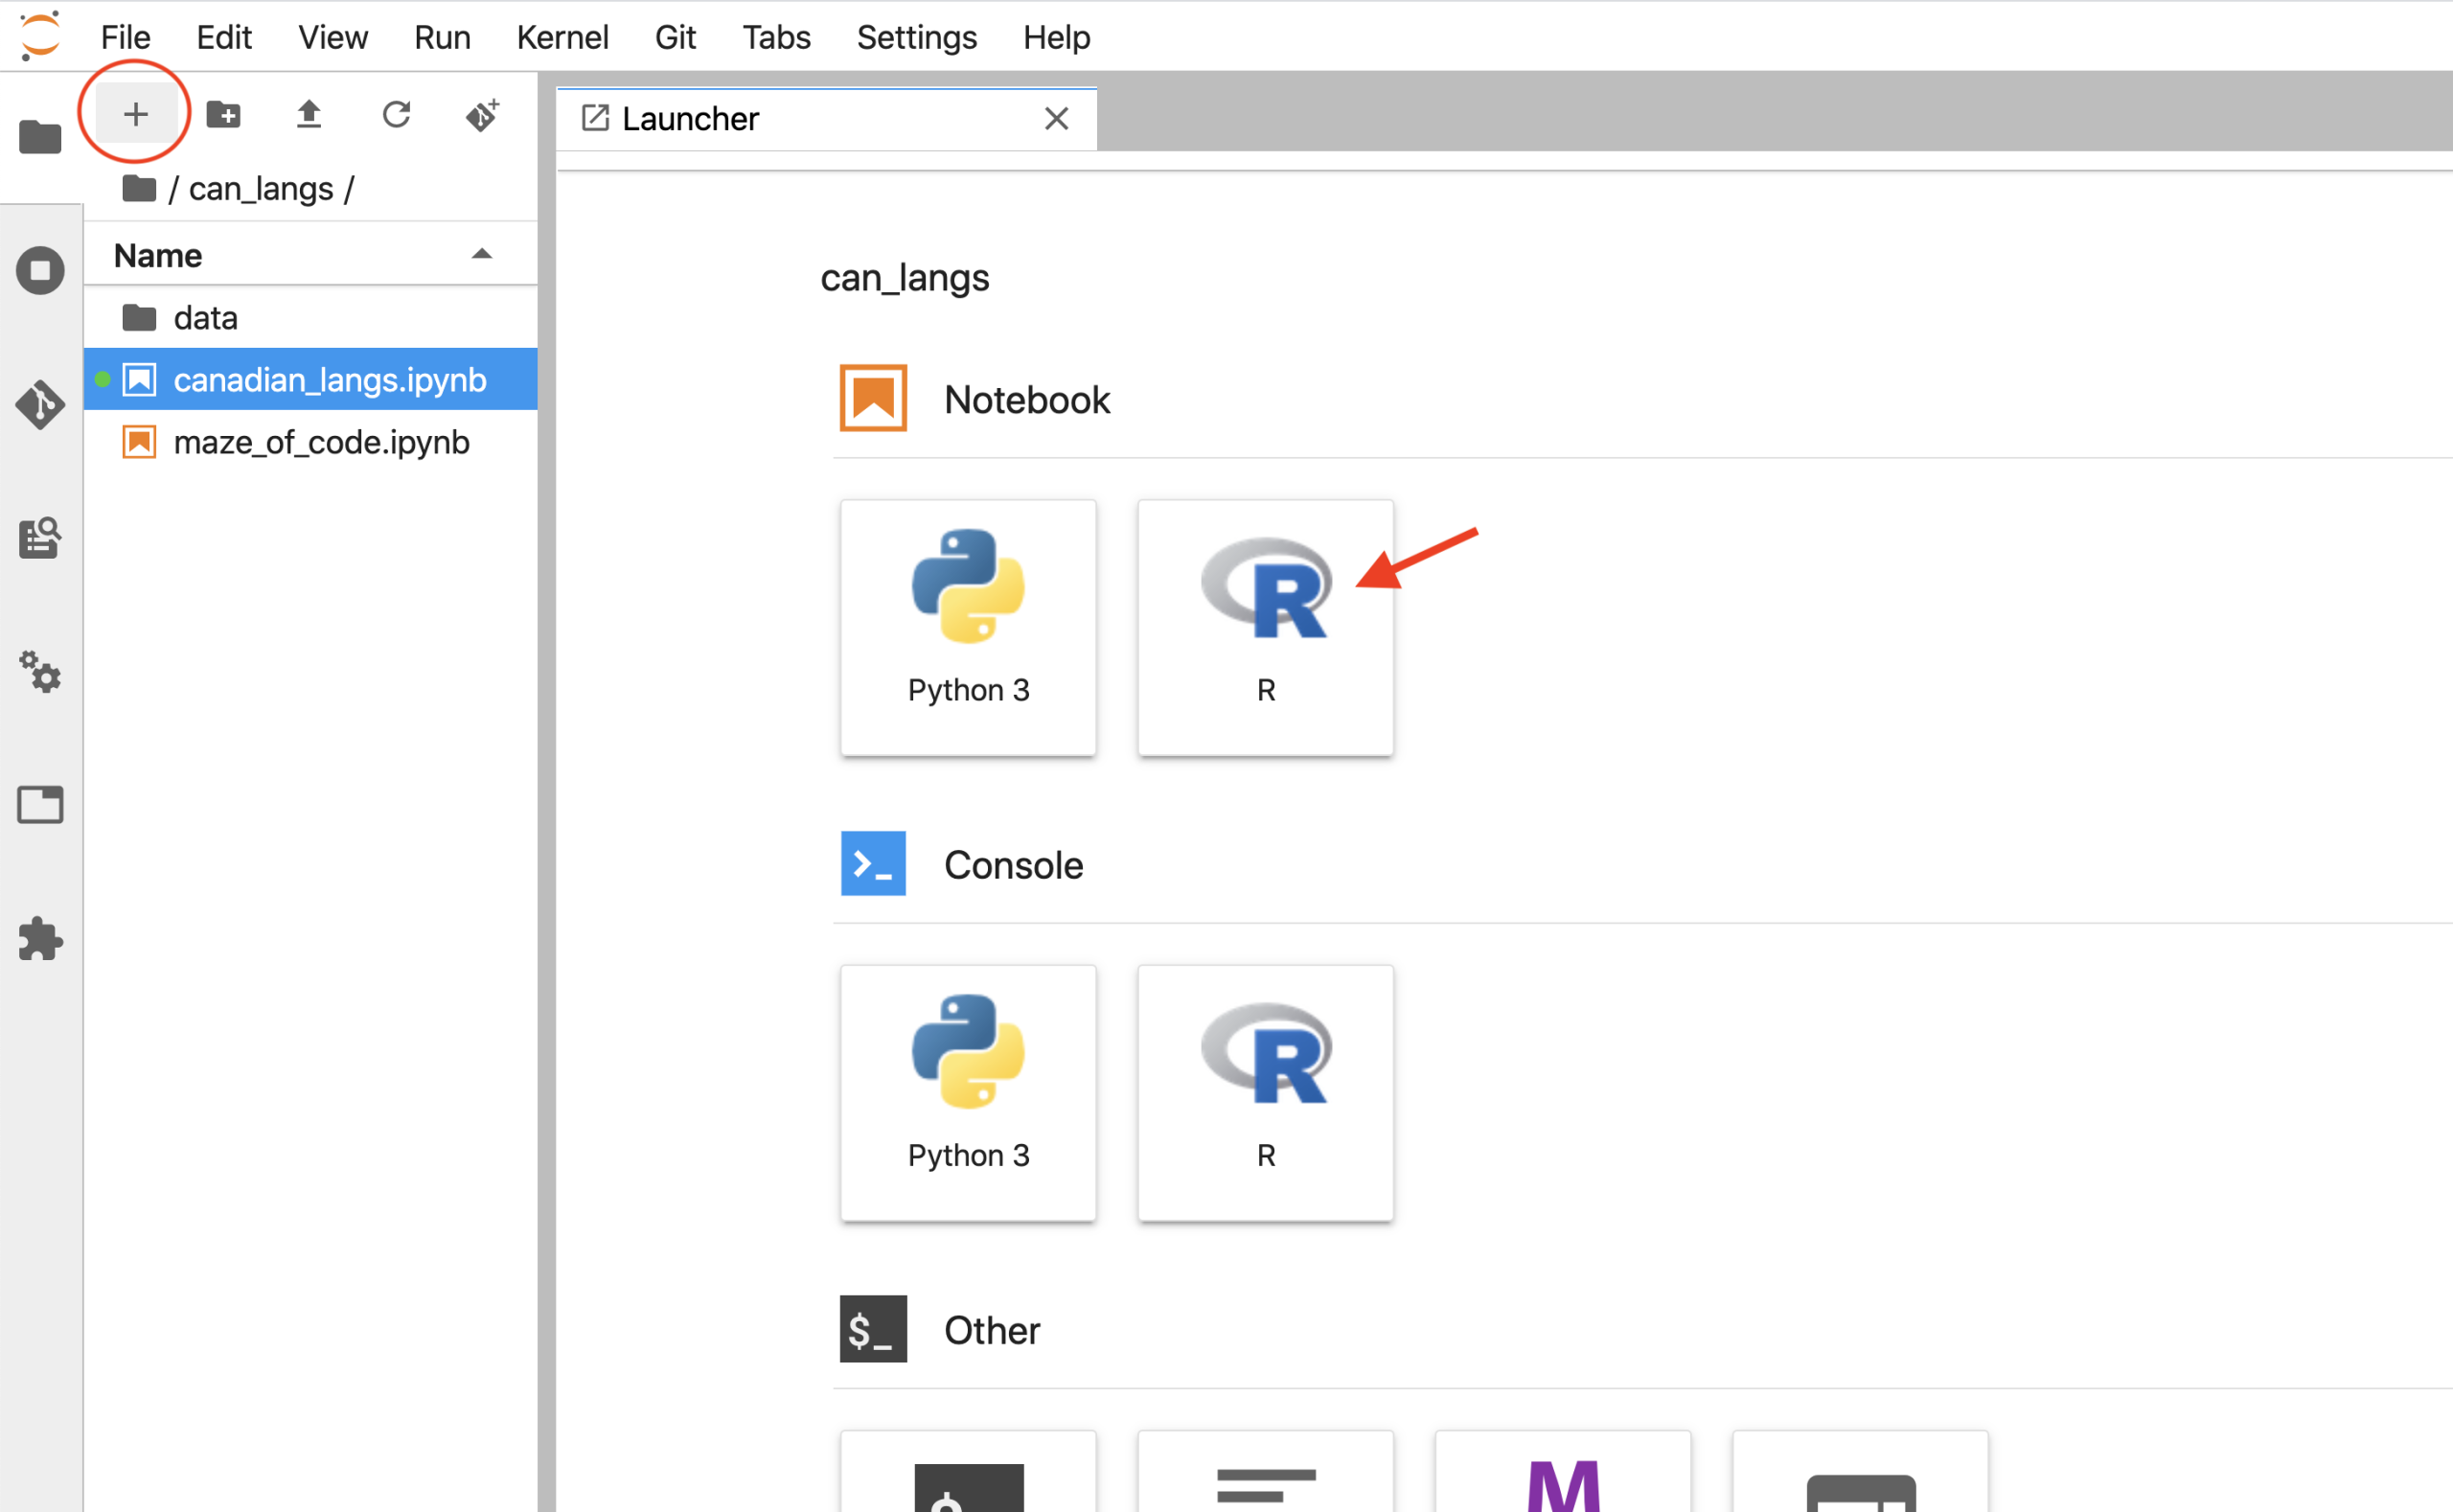Viewport: 2453px width, 1512px height.
Task: Open the Property Inspector gears icon
Action: coord(40,672)
